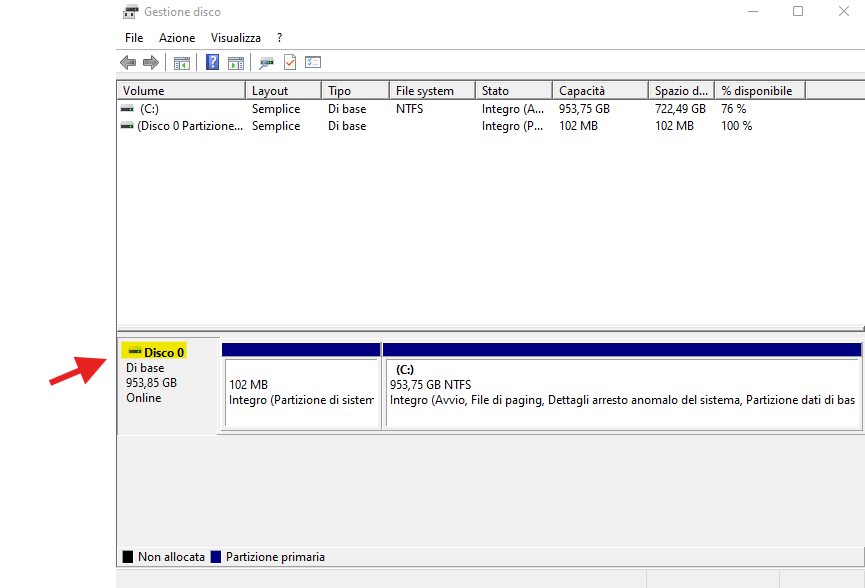Viewport: 865px width, 588px height.
Task: Open Help via the blue question mark icon
Action: (x=212, y=63)
